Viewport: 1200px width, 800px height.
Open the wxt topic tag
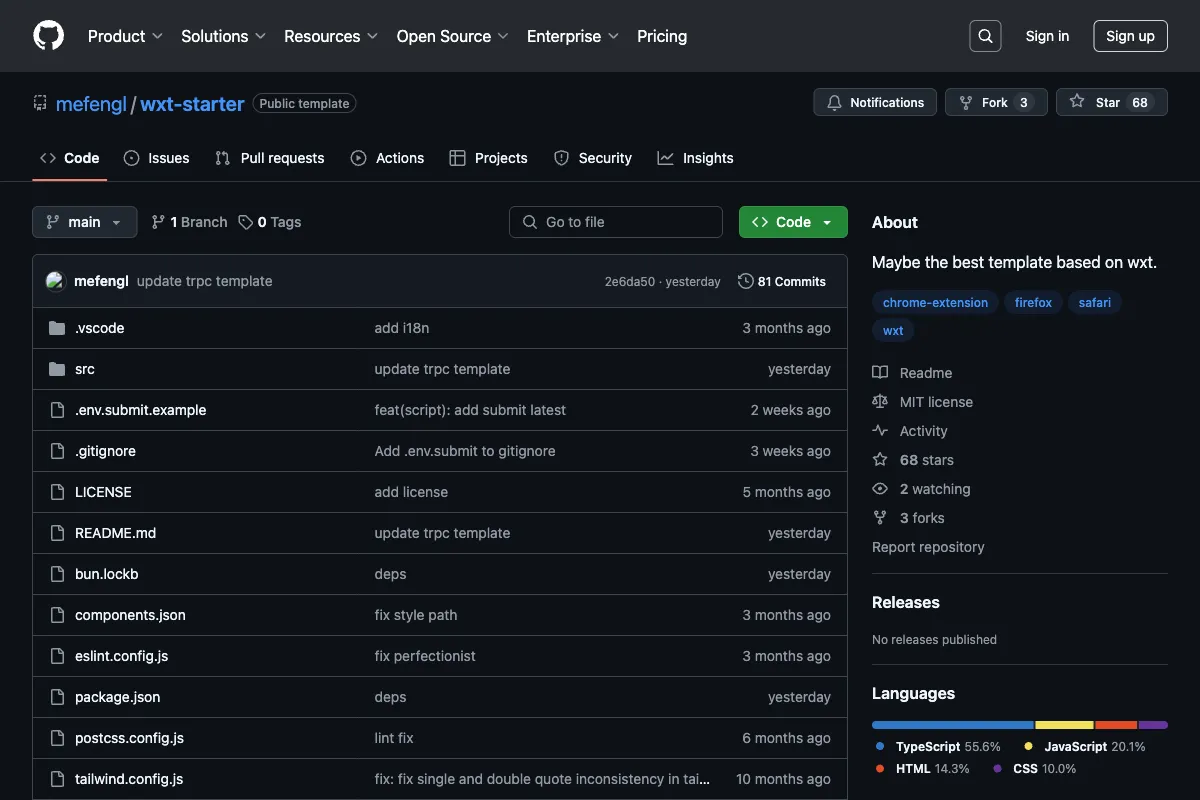(893, 330)
